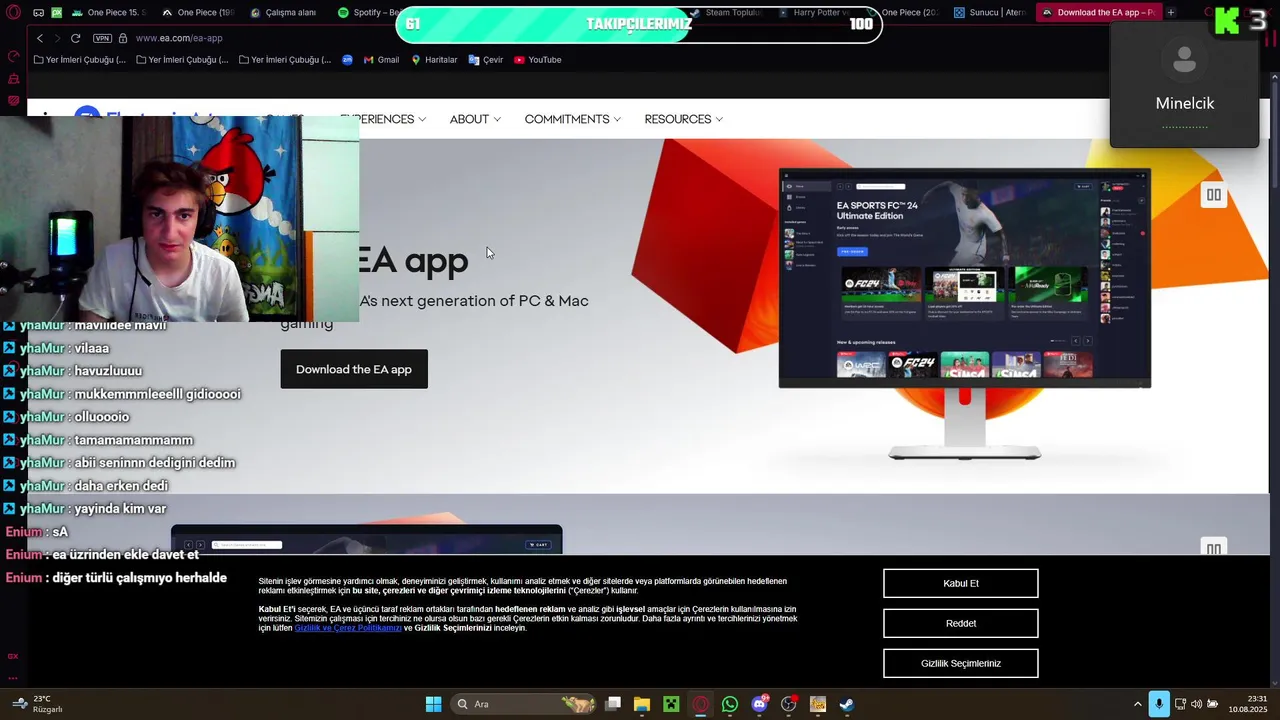Select the Download the EA app tab

coord(1098,13)
